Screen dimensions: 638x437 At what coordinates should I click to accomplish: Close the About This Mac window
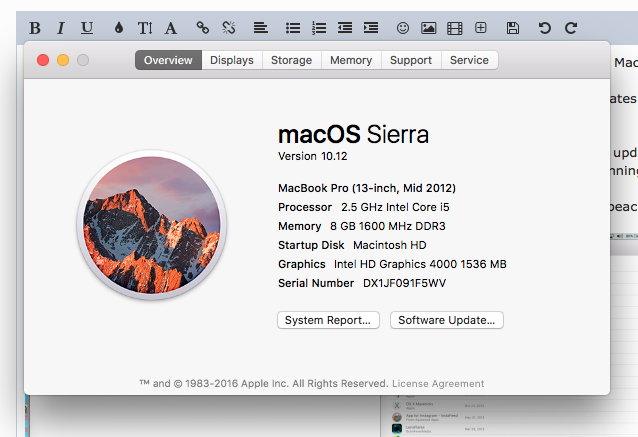pyautogui.click(x=43, y=60)
